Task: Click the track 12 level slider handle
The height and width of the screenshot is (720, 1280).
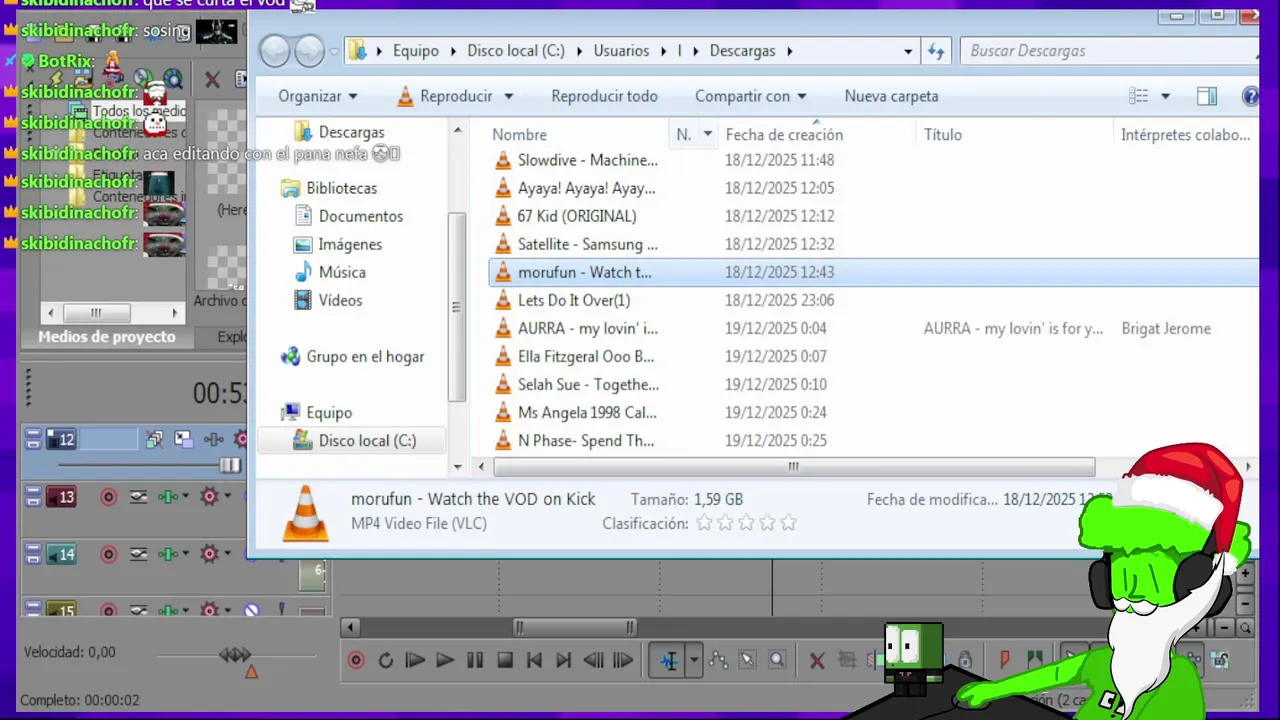Action: (x=230, y=465)
